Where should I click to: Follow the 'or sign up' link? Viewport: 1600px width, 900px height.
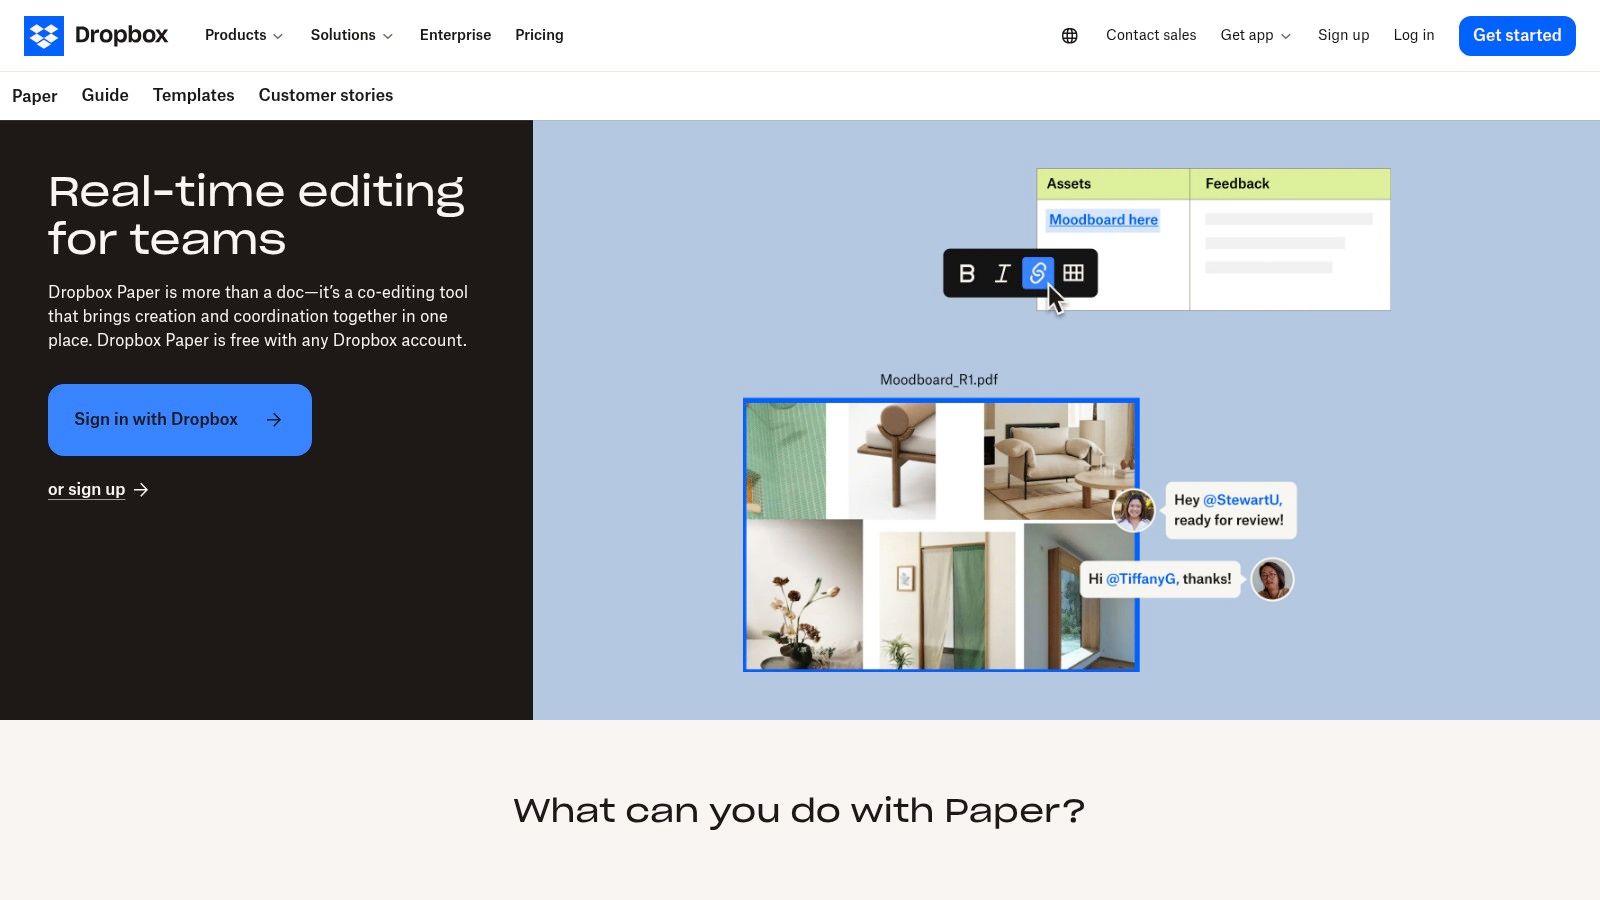pyautogui.click(x=87, y=489)
